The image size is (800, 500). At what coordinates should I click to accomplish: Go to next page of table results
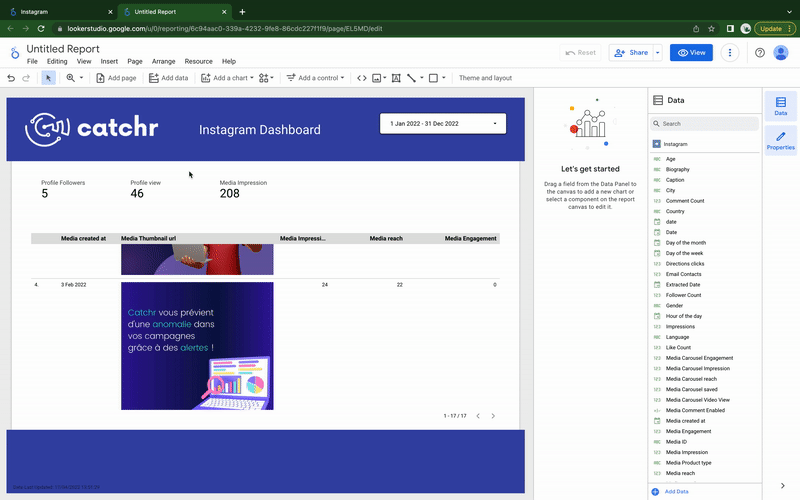coord(493,415)
